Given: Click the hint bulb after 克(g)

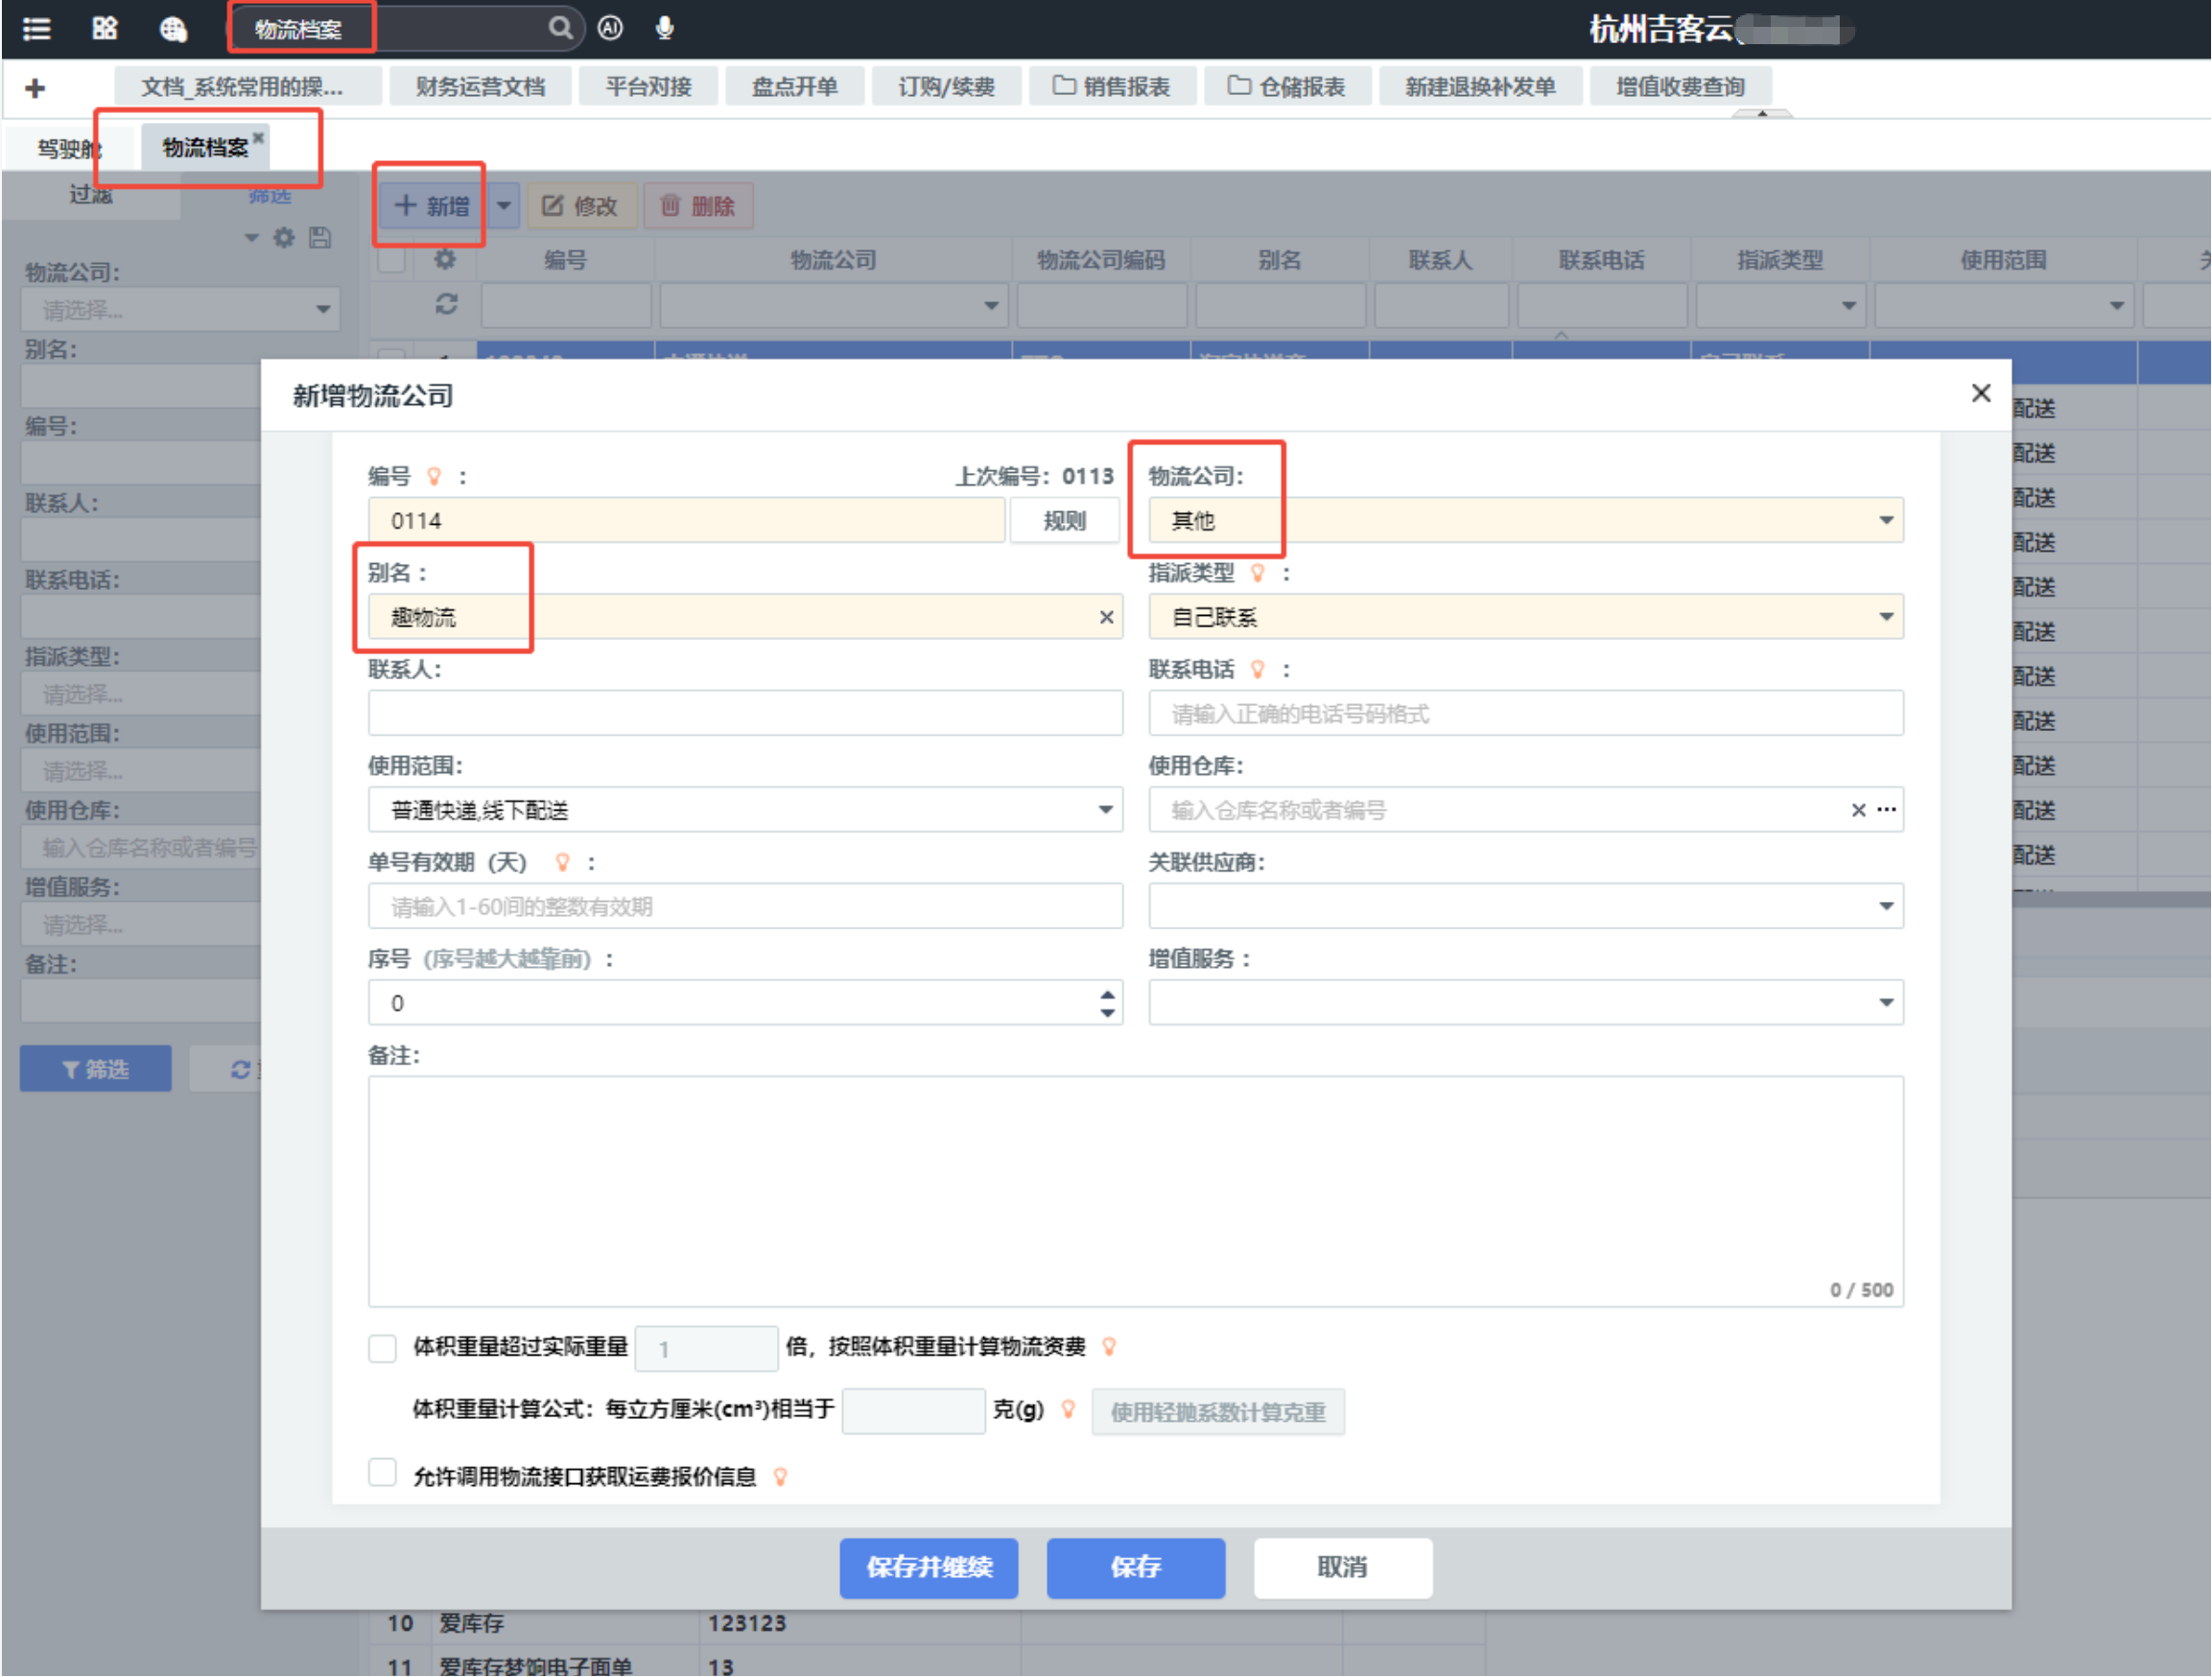Looking at the screenshot, I should coord(1068,1410).
